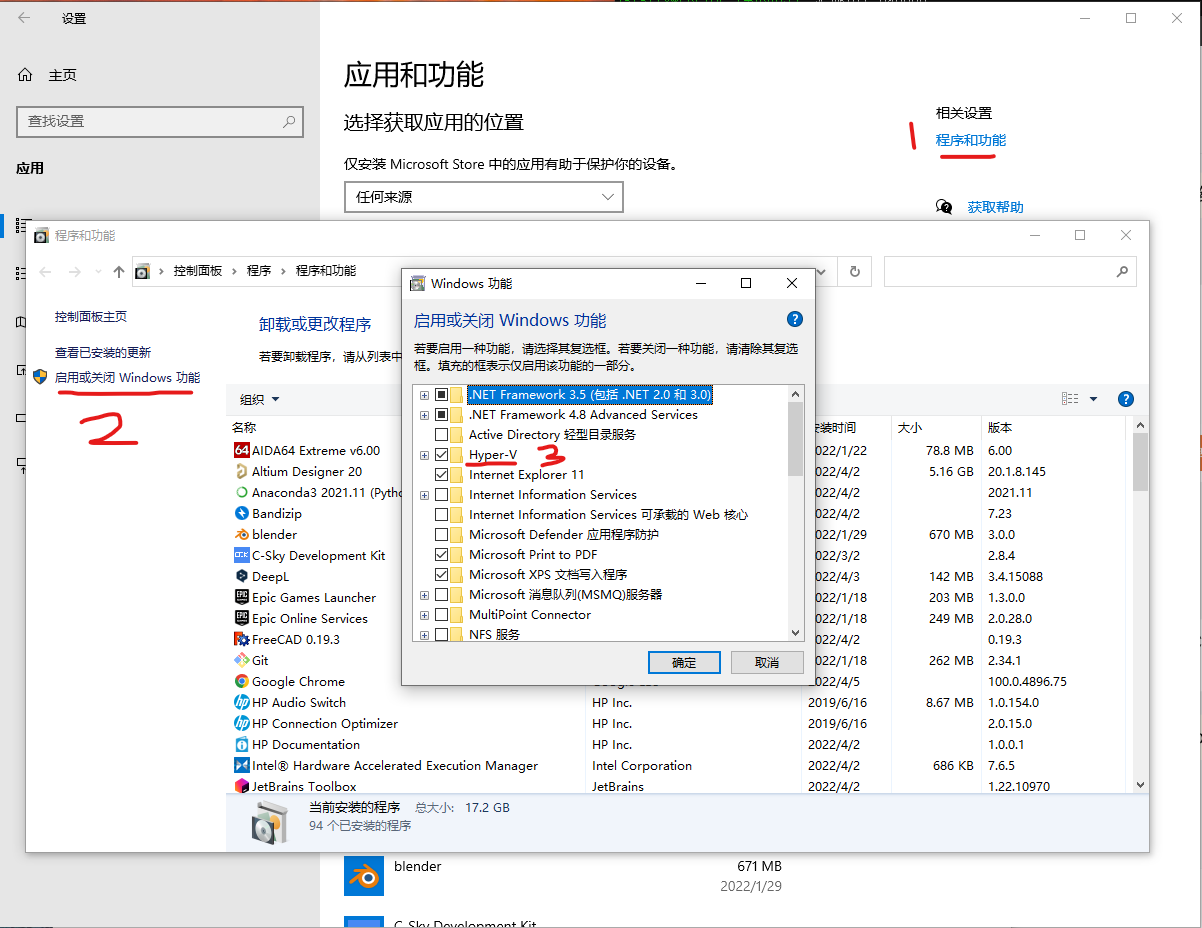Expand the MultiPoint Connector node
This screenshot has height=928, width=1202.
[x=425, y=615]
